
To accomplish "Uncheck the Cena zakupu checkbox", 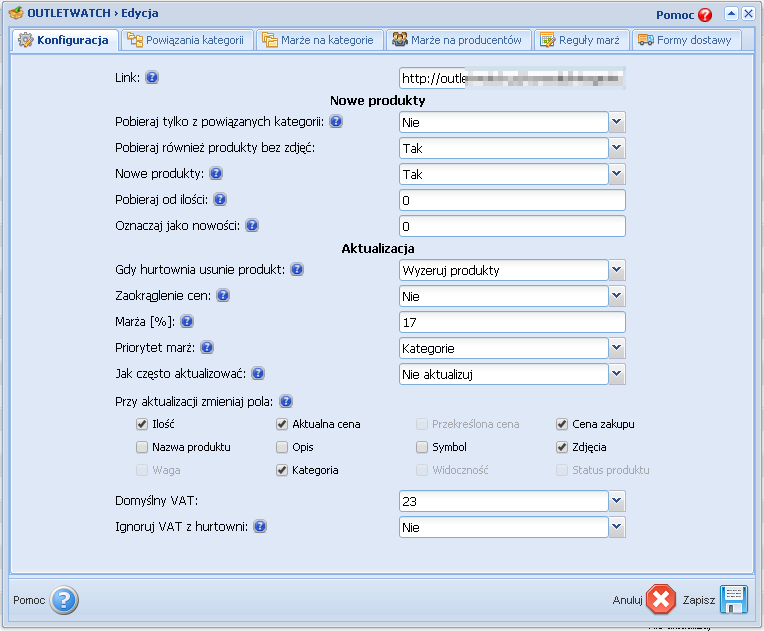I will click(x=562, y=424).
